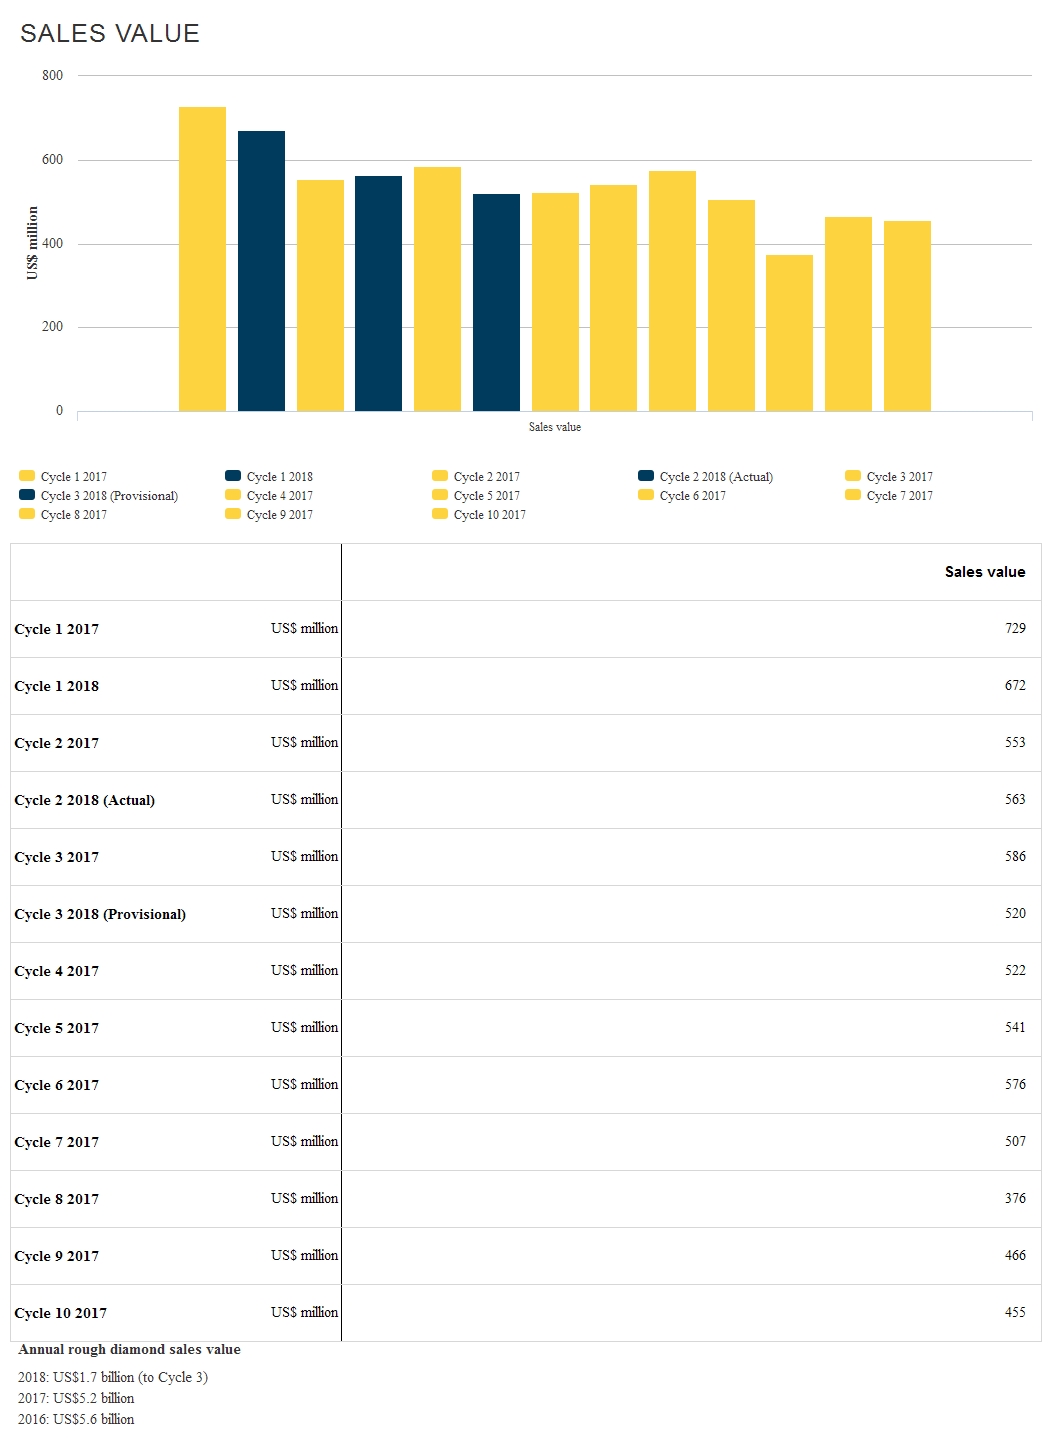Toggle Cycle 3 2018 (Provisional) legend entry

99,496
